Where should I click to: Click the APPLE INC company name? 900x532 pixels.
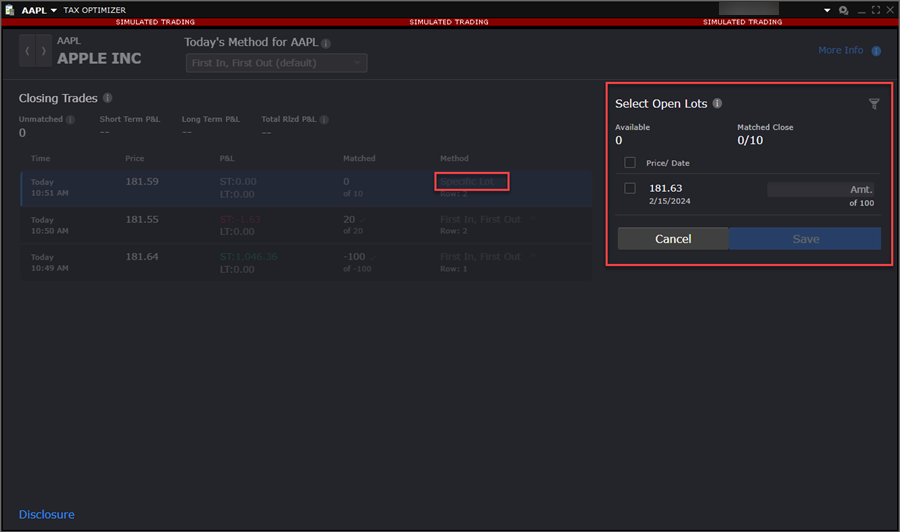pos(99,59)
